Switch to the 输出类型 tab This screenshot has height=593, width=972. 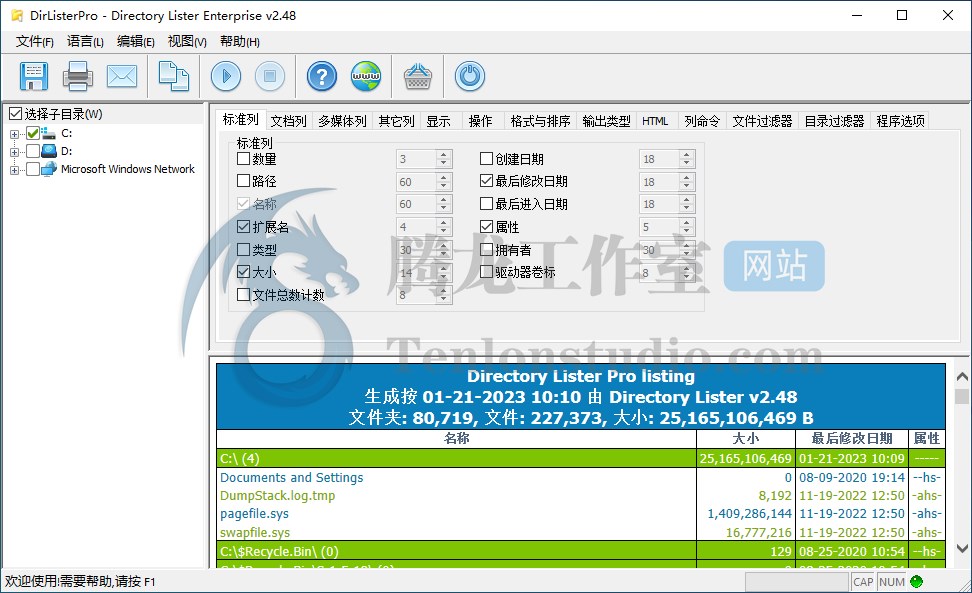(606, 121)
